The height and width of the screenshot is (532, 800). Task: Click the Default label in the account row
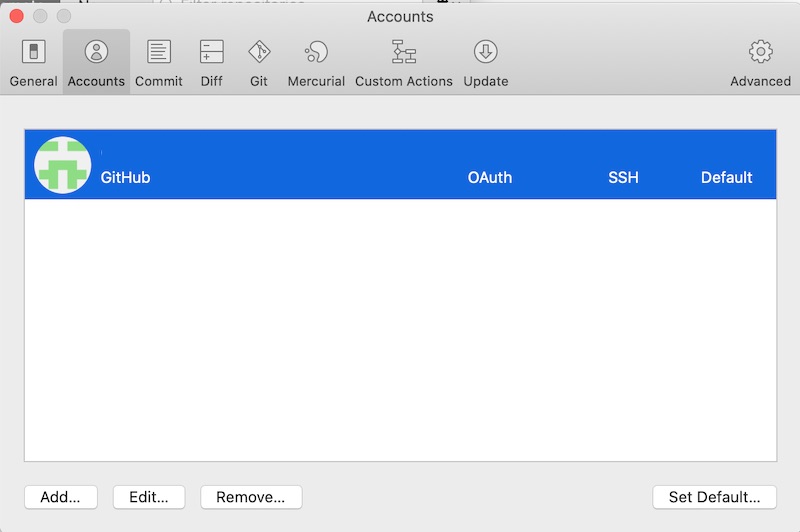coord(727,178)
